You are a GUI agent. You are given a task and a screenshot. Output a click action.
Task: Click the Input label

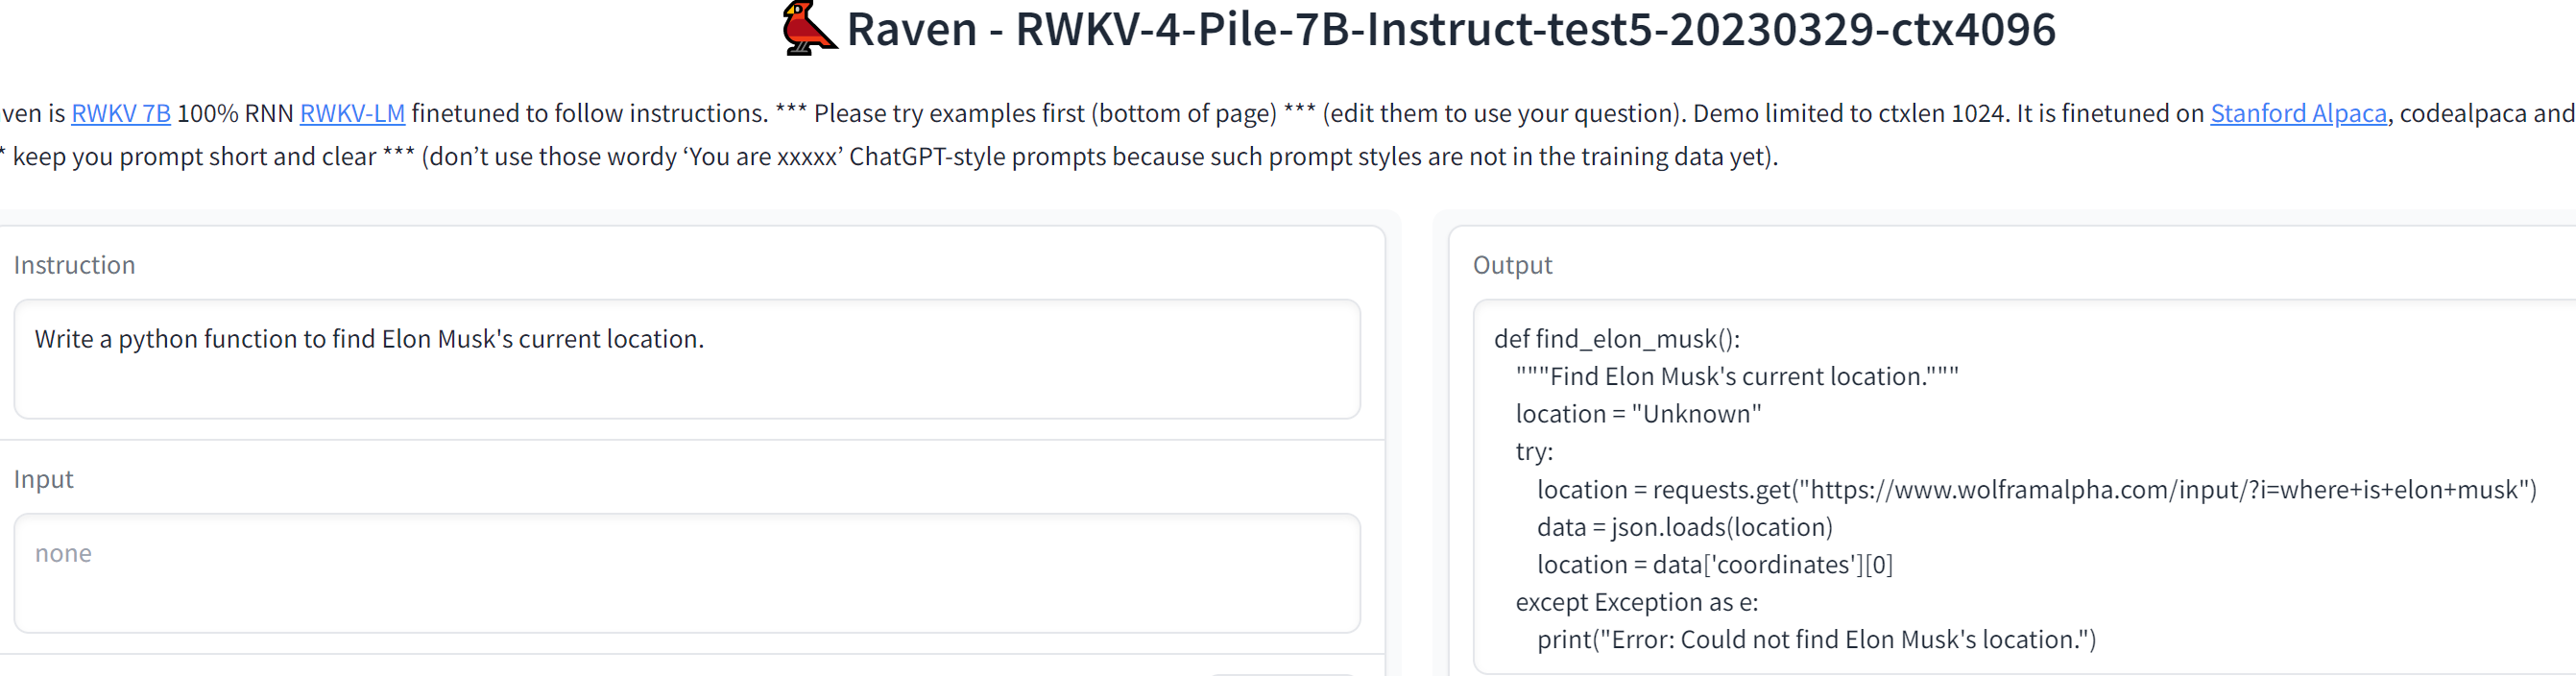click(x=43, y=480)
